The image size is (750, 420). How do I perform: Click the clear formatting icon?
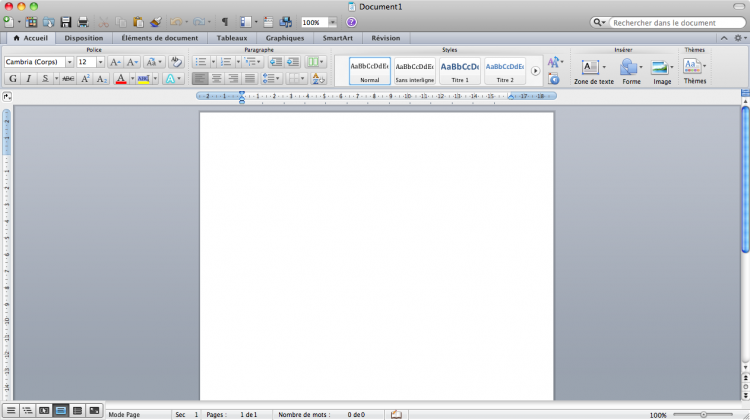[x=176, y=62]
